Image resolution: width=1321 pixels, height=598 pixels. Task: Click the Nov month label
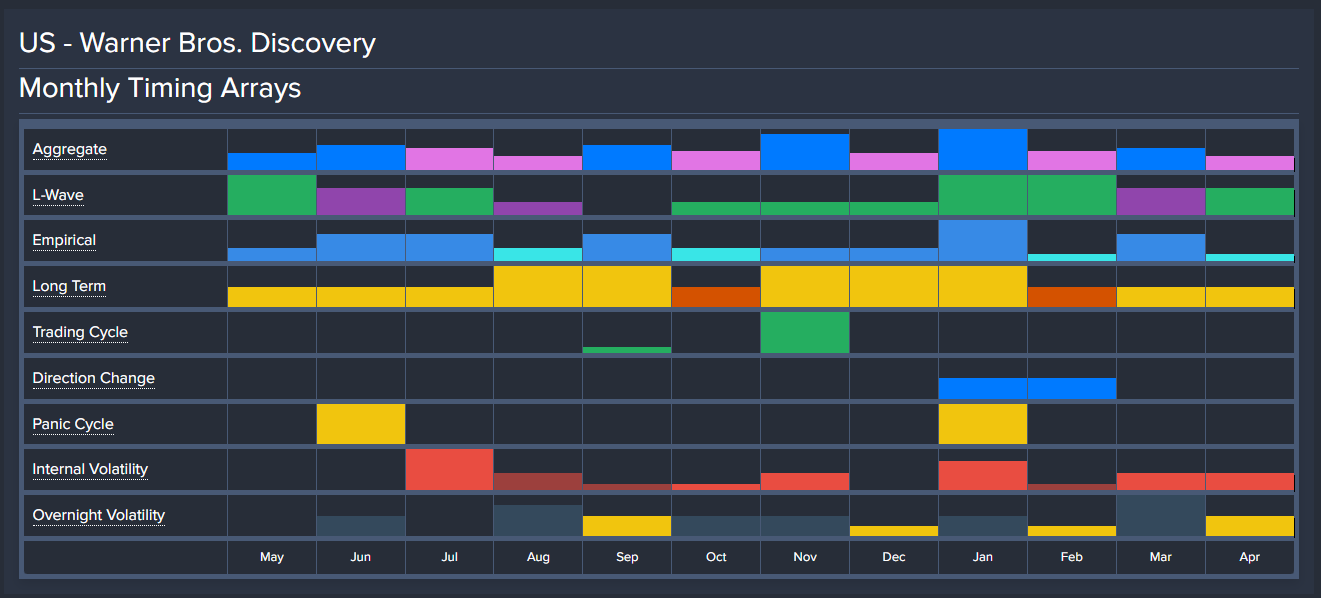(x=805, y=557)
